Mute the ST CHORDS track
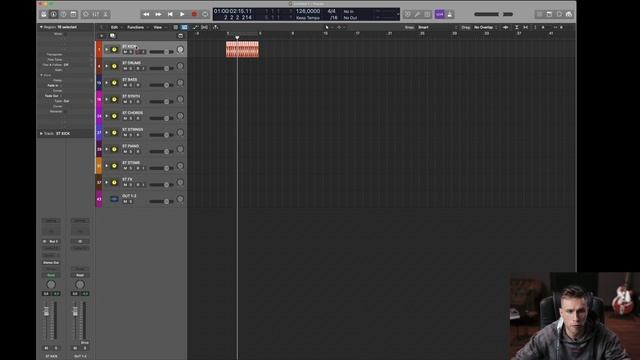640x360 pixels. click(125, 118)
